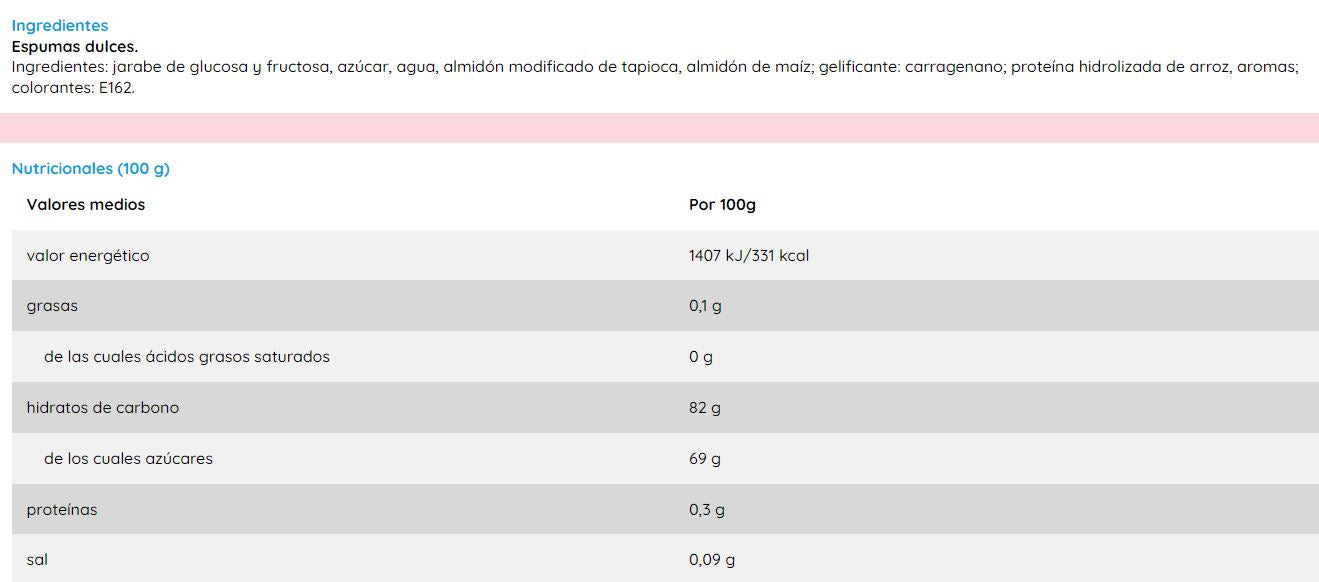
Task: Click the 0,3 g protein value
Action: point(707,510)
